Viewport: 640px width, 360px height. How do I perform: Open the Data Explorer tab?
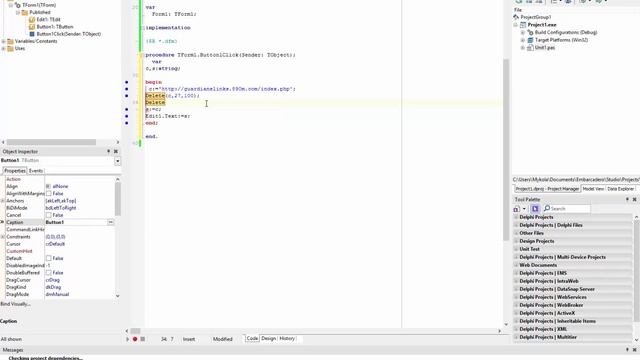click(x=620, y=189)
